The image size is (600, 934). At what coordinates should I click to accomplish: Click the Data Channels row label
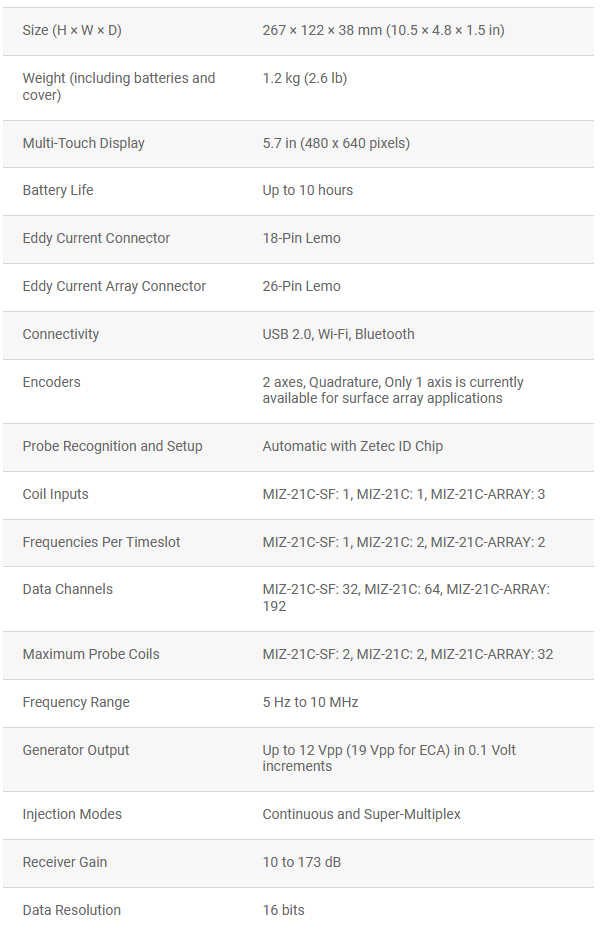click(x=68, y=589)
